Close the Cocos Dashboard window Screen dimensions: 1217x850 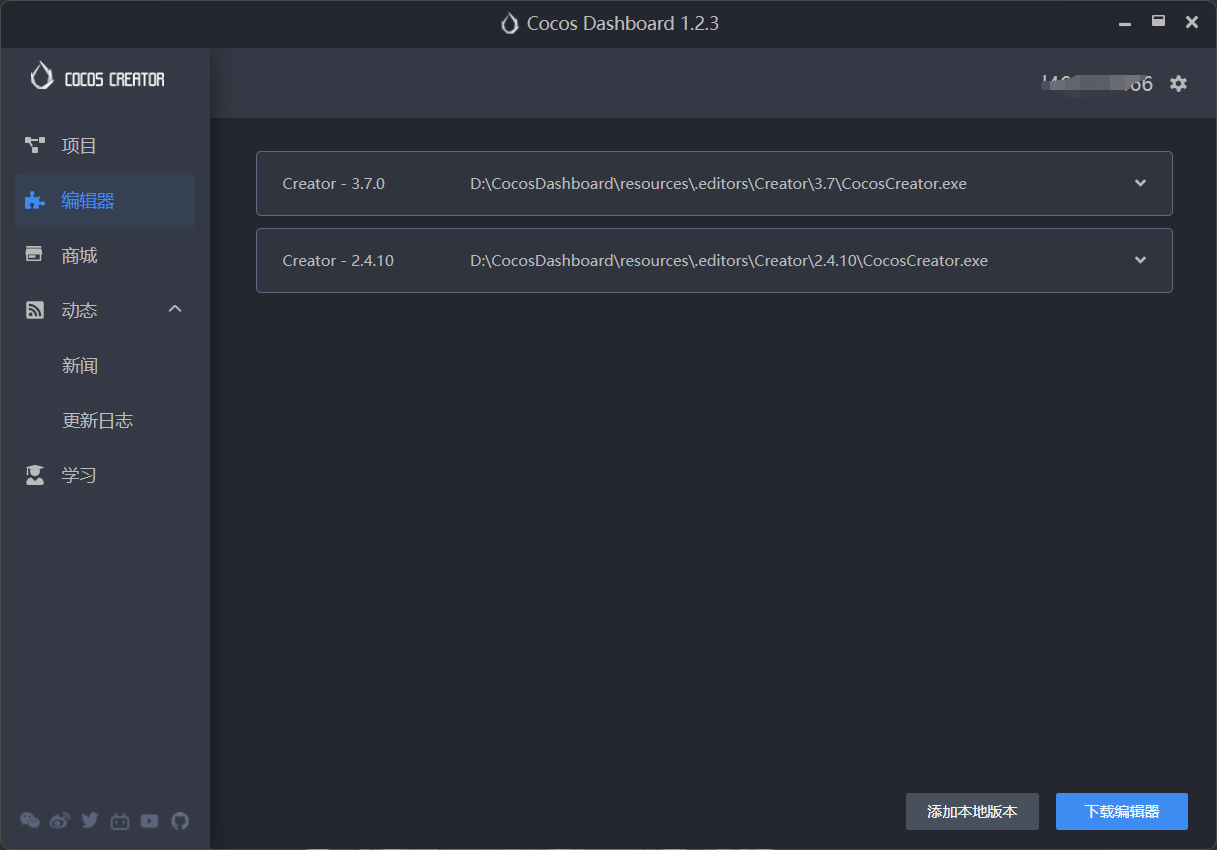tap(1192, 22)
